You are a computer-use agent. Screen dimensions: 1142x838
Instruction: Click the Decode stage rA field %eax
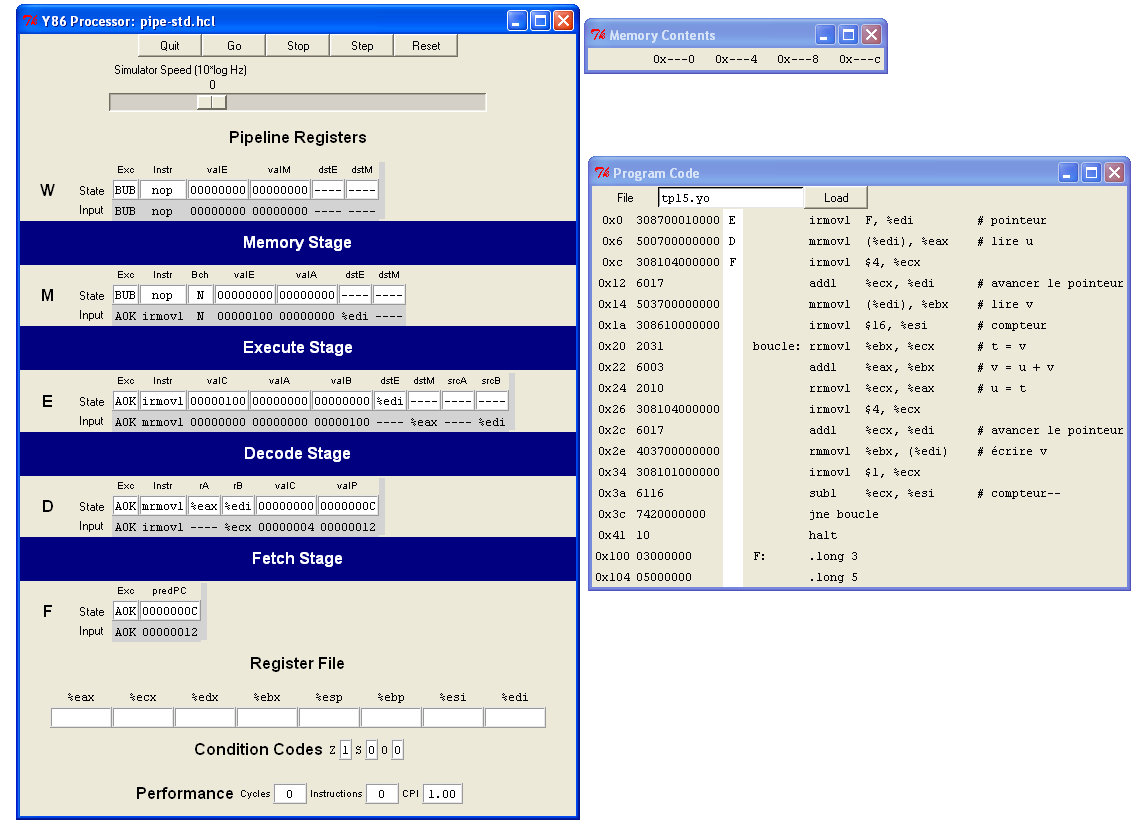click(x=204, y=506)
